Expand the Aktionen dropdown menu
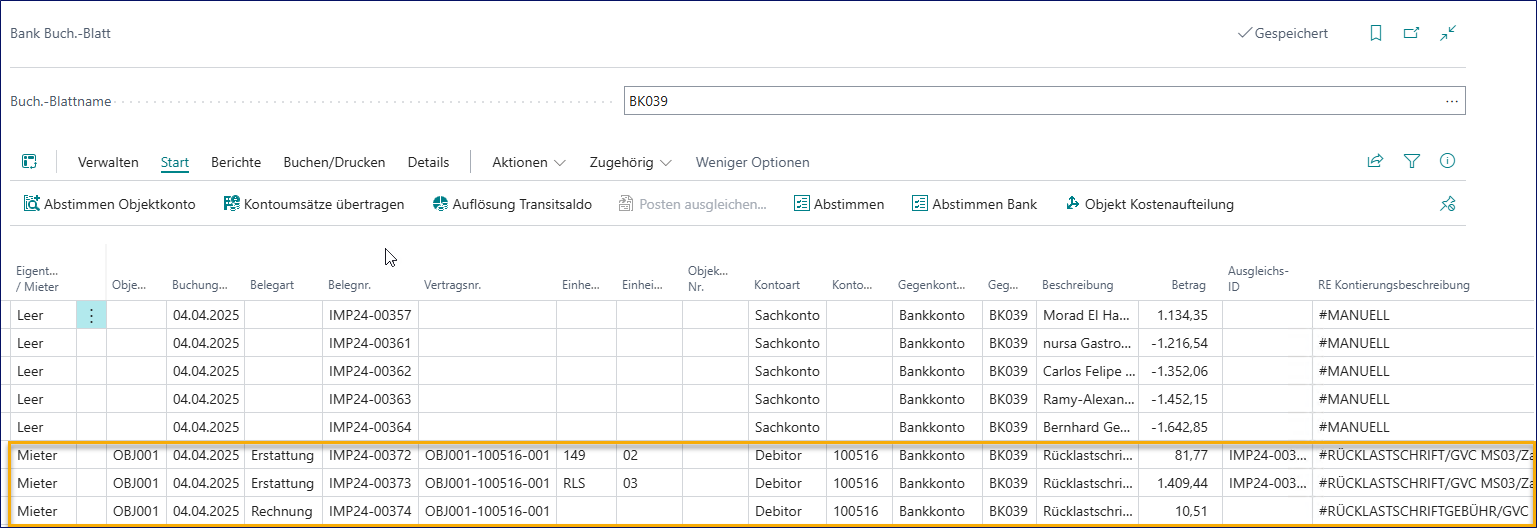1537x528 pixels. tap(529, 162)
